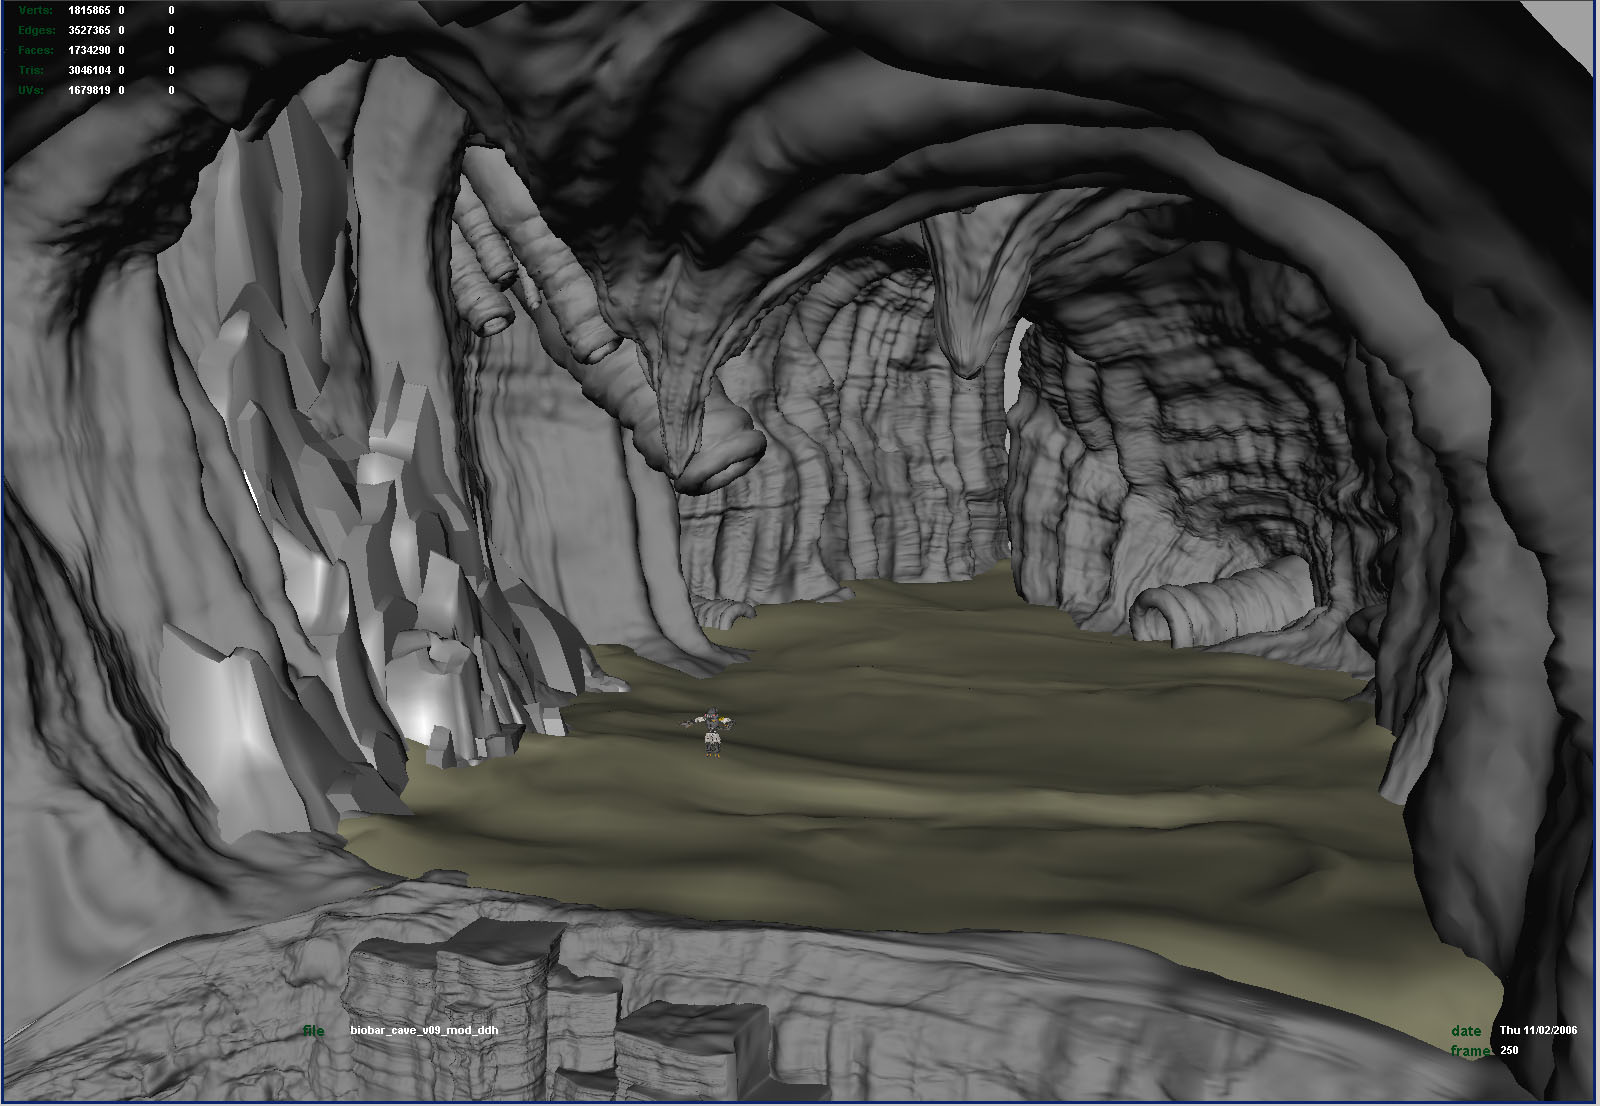Click the date value Thu 11/02/2006
This screenshot has width=1600, height=1106.
coord(1538,1031)
